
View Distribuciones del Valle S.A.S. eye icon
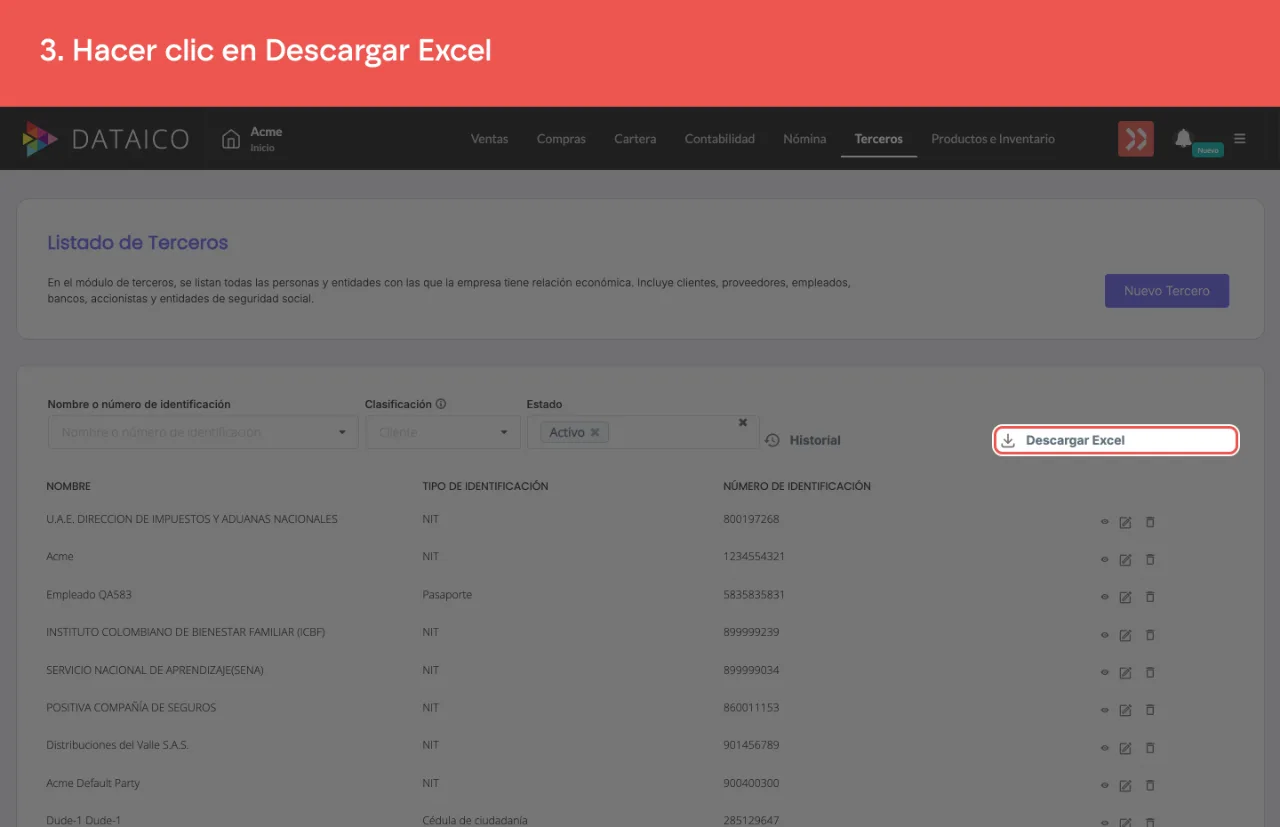point(1105,748)
